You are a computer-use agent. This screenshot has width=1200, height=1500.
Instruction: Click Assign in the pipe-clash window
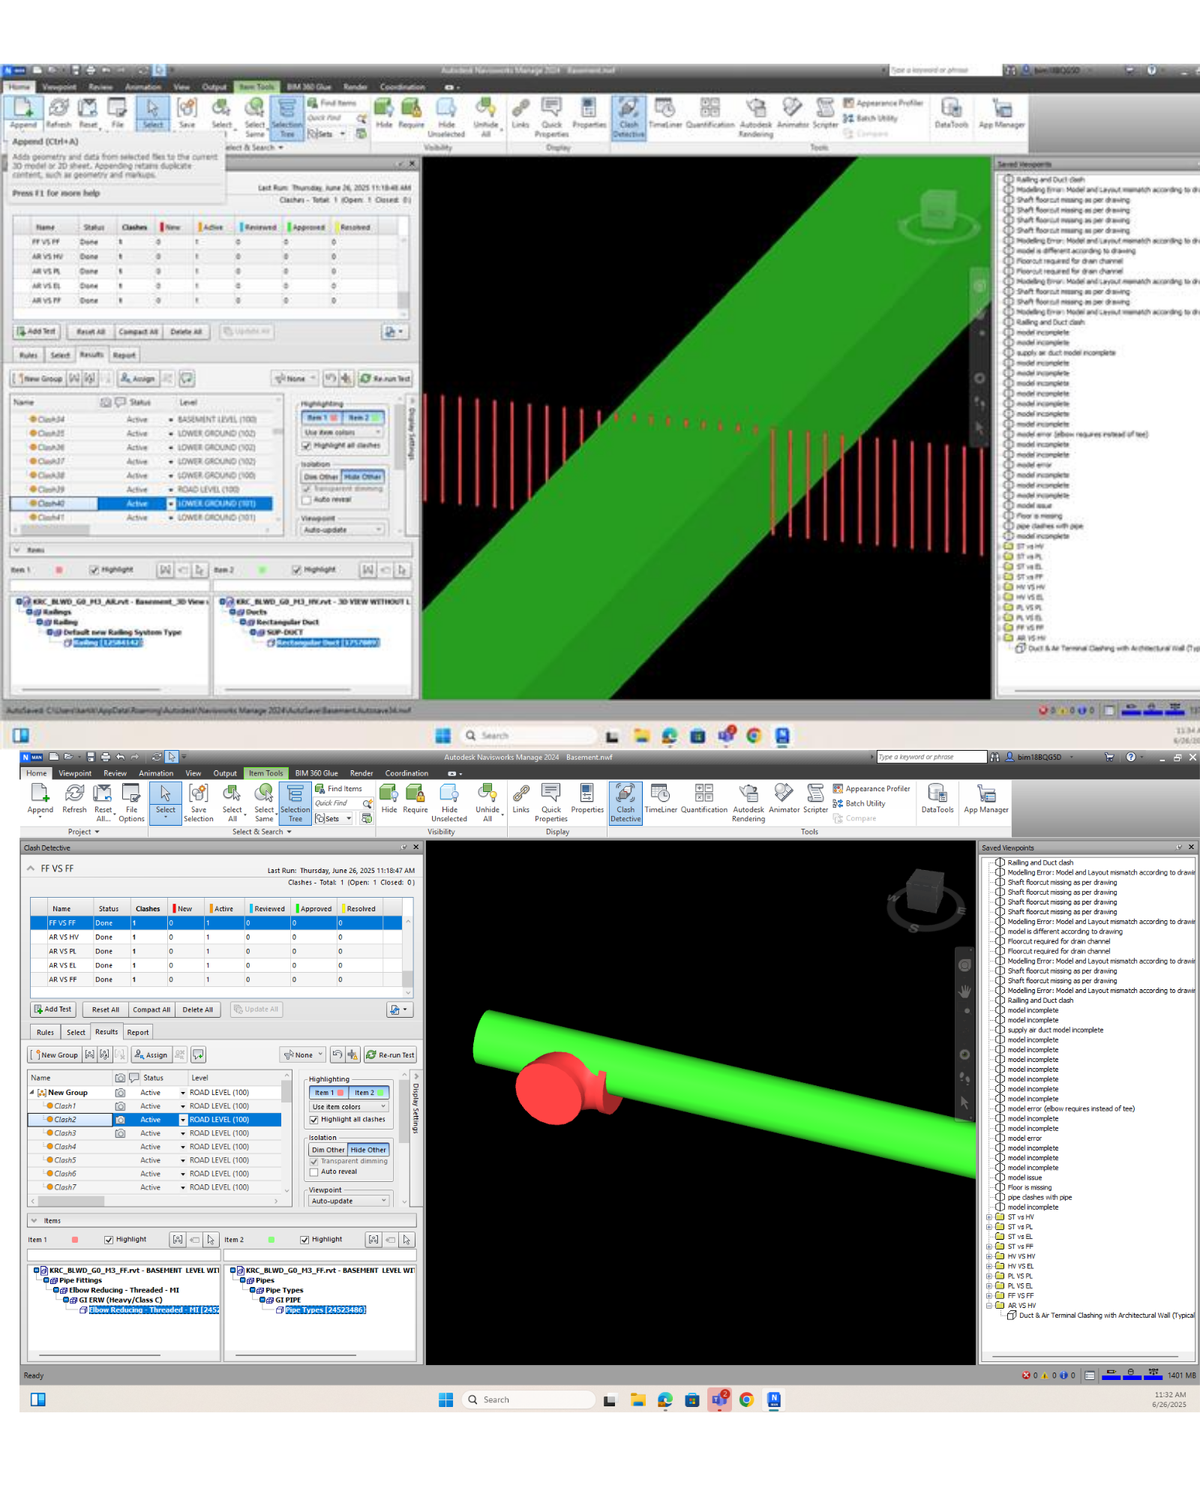tap(151, 1055)
